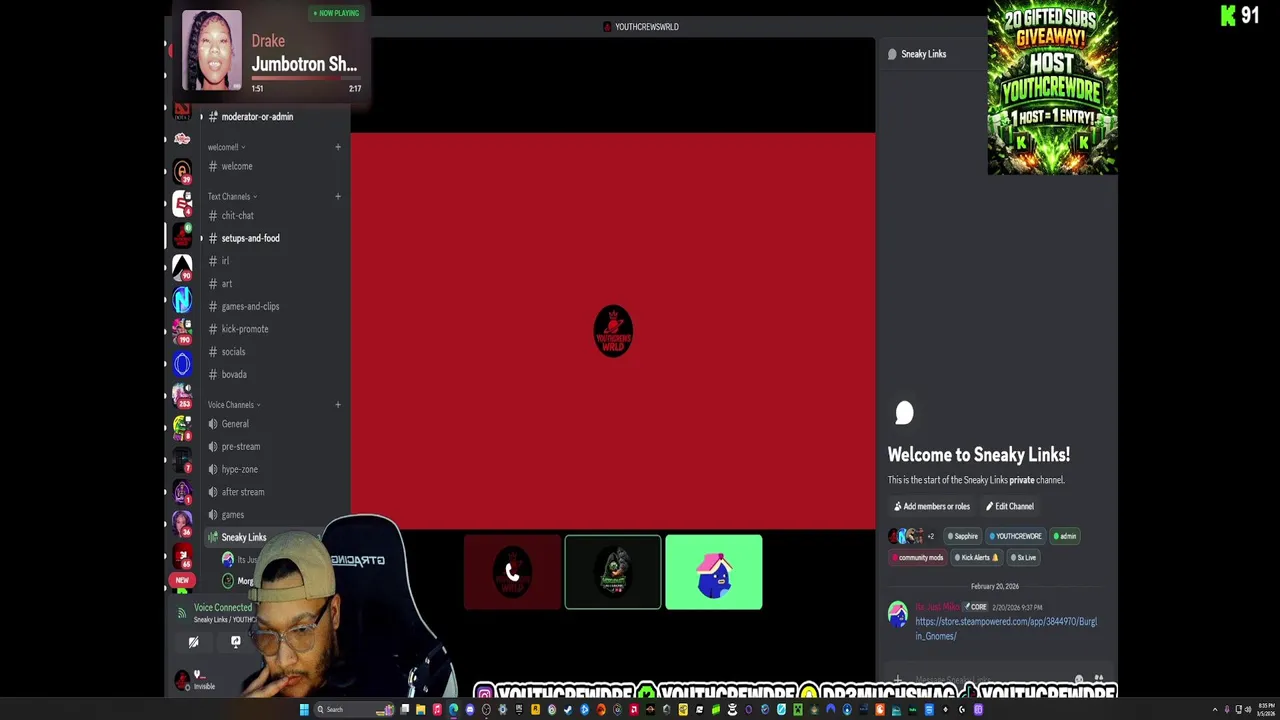This screenshot has height=720, width=1280.
Task: Collapse the Voice Channels category
Action: [234, 405]
